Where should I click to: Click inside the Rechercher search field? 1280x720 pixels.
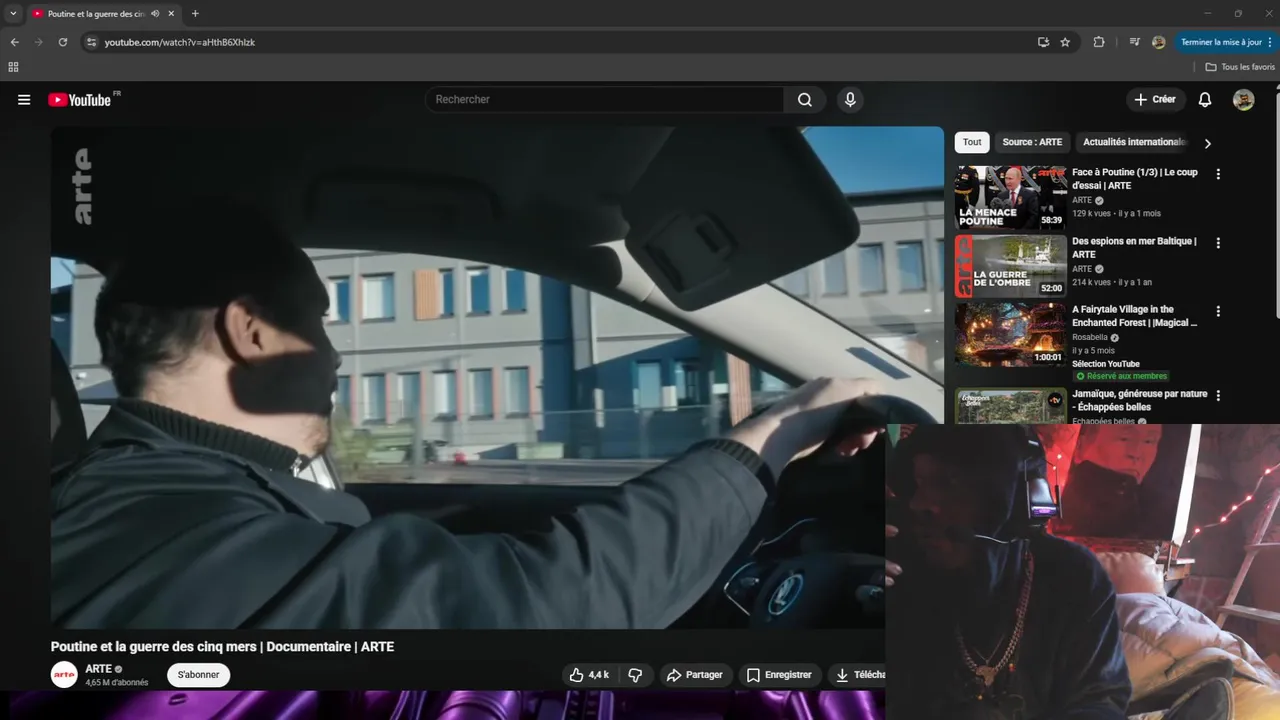[x=605, y=100]
